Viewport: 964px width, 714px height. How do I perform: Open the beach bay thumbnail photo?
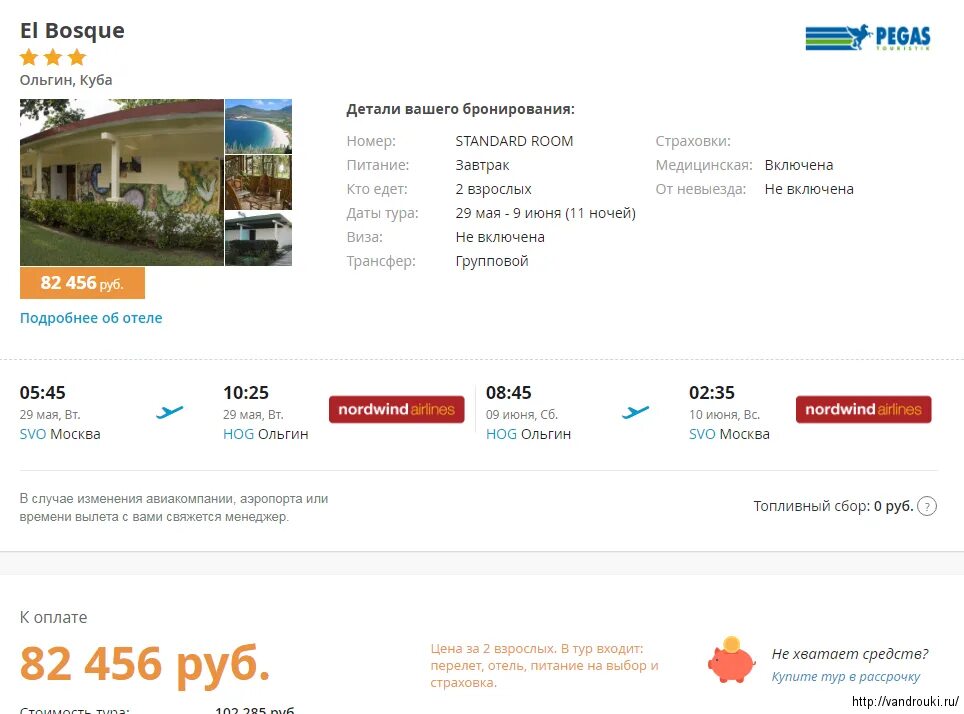coord(258,126)
